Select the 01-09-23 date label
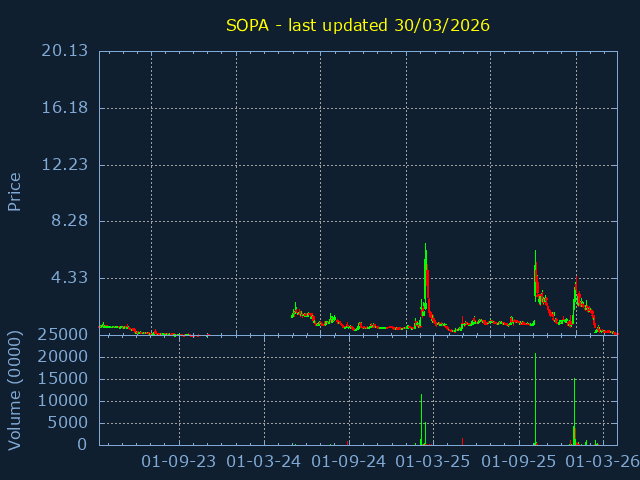640x480 pixels. 179,461
